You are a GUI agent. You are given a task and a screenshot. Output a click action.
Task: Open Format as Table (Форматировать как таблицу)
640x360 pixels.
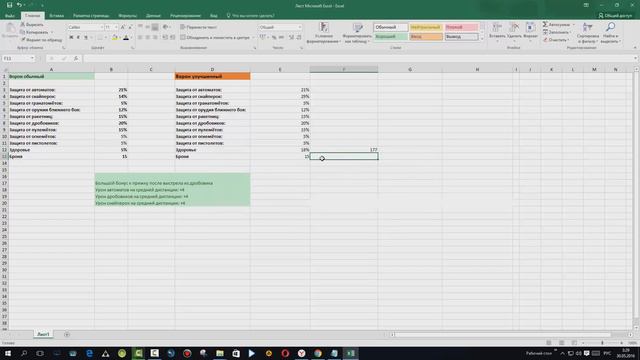tap(357, 33)
